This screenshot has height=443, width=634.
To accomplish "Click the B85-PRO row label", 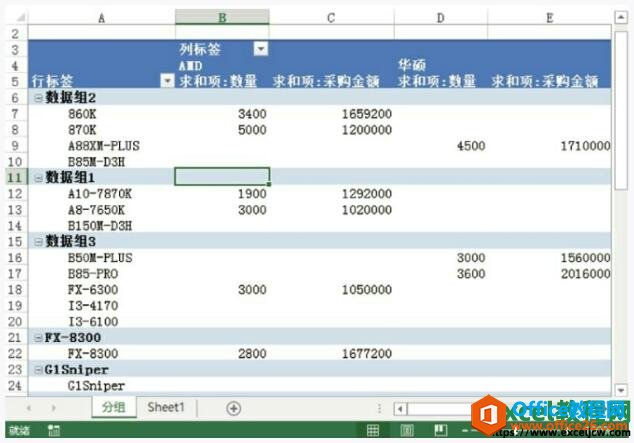I will [x=93, y=274].
